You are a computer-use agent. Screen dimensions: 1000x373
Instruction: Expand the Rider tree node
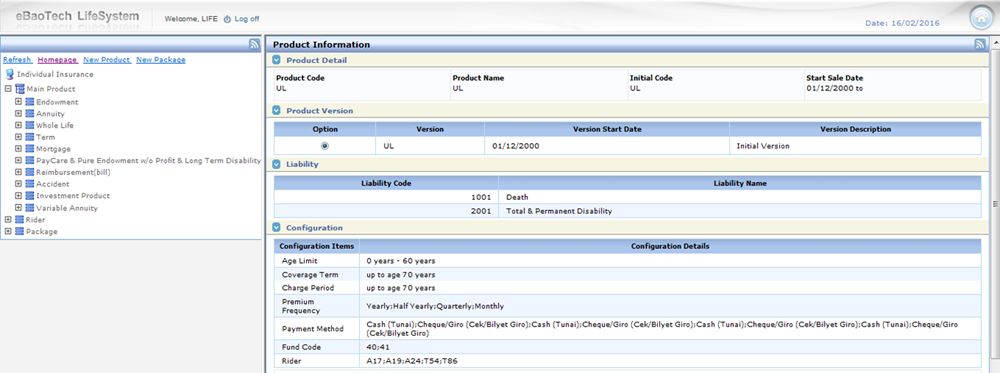[x=8, y=219]
